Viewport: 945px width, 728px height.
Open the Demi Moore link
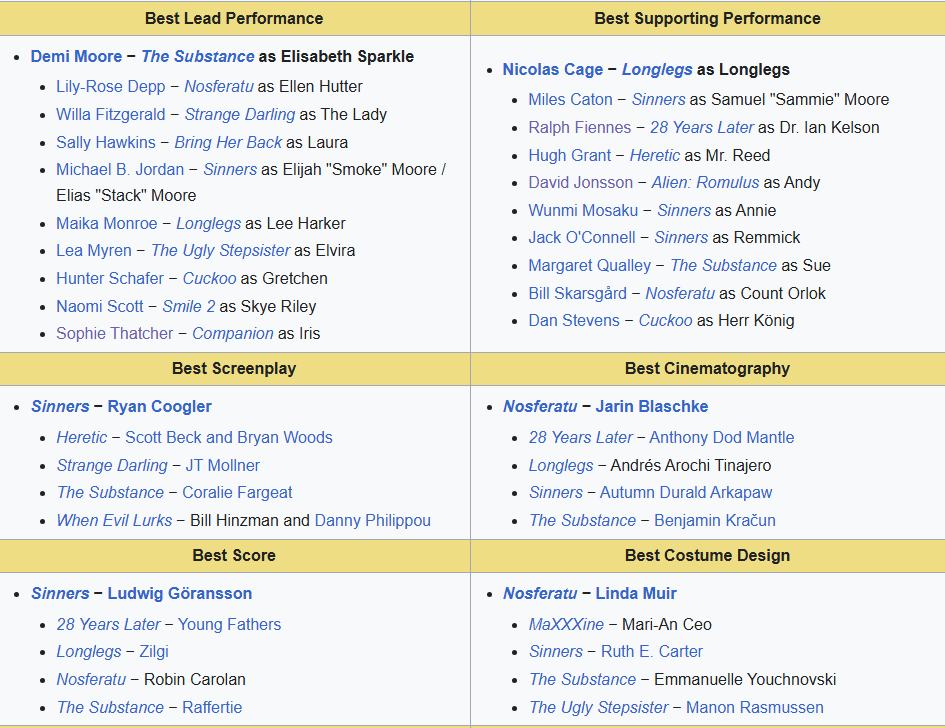(x=76, y=57)
